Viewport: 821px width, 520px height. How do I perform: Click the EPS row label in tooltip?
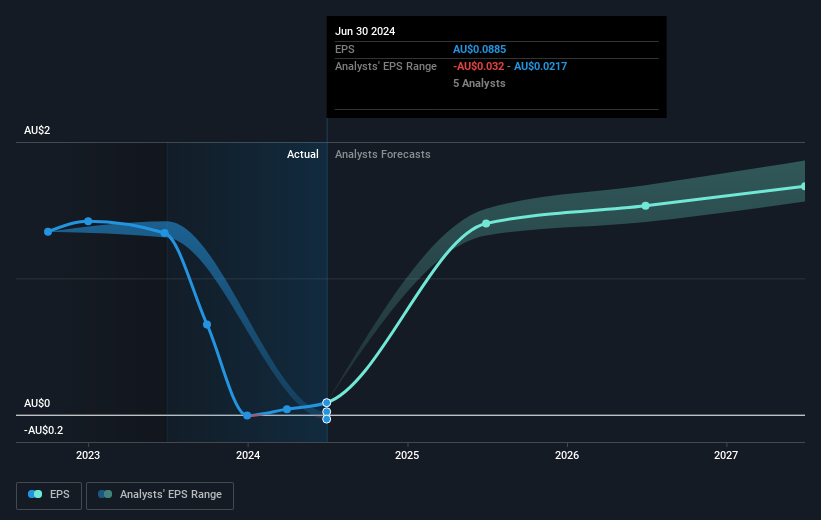[x=345, y=49]
